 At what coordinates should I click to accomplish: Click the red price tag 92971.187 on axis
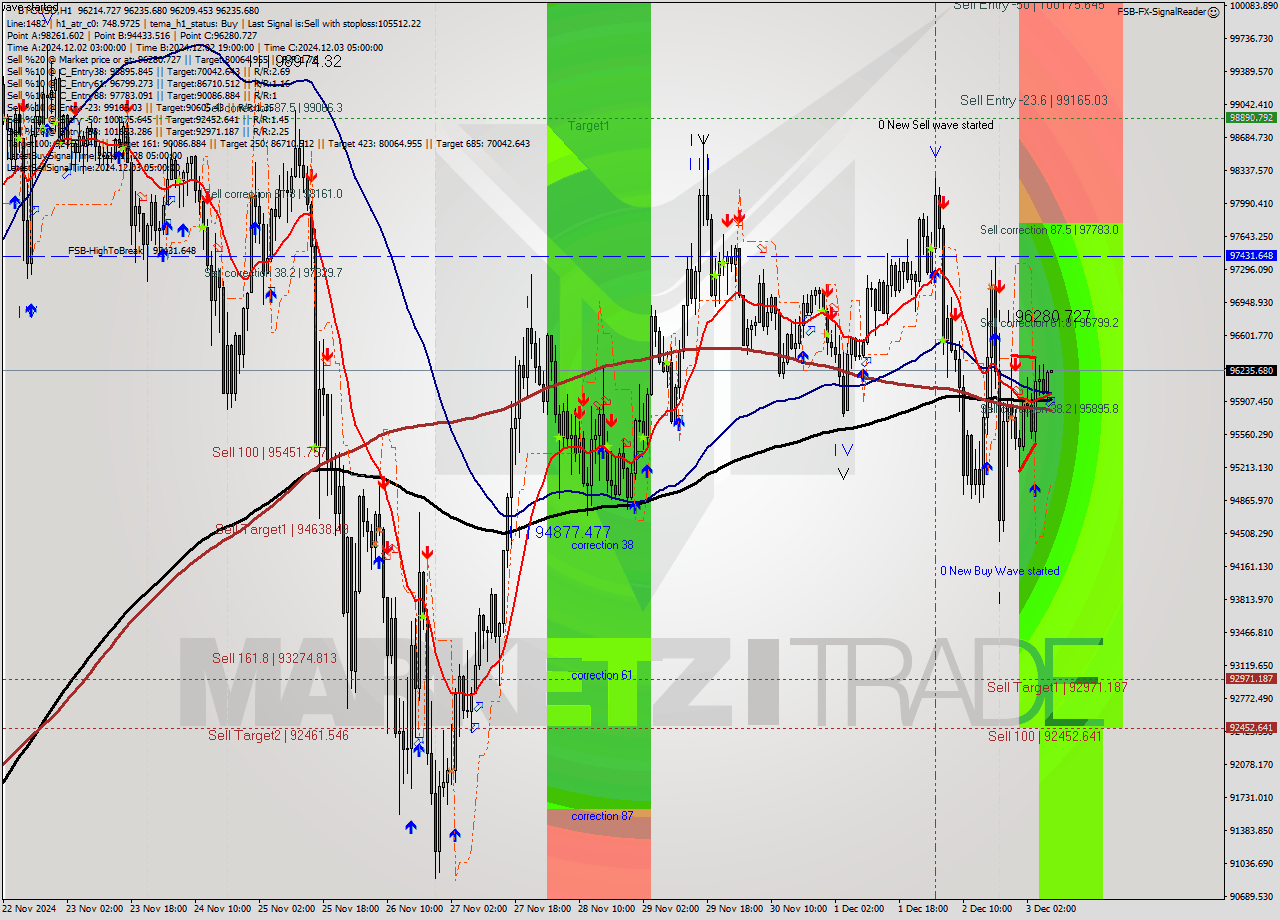click(1251, 678)
